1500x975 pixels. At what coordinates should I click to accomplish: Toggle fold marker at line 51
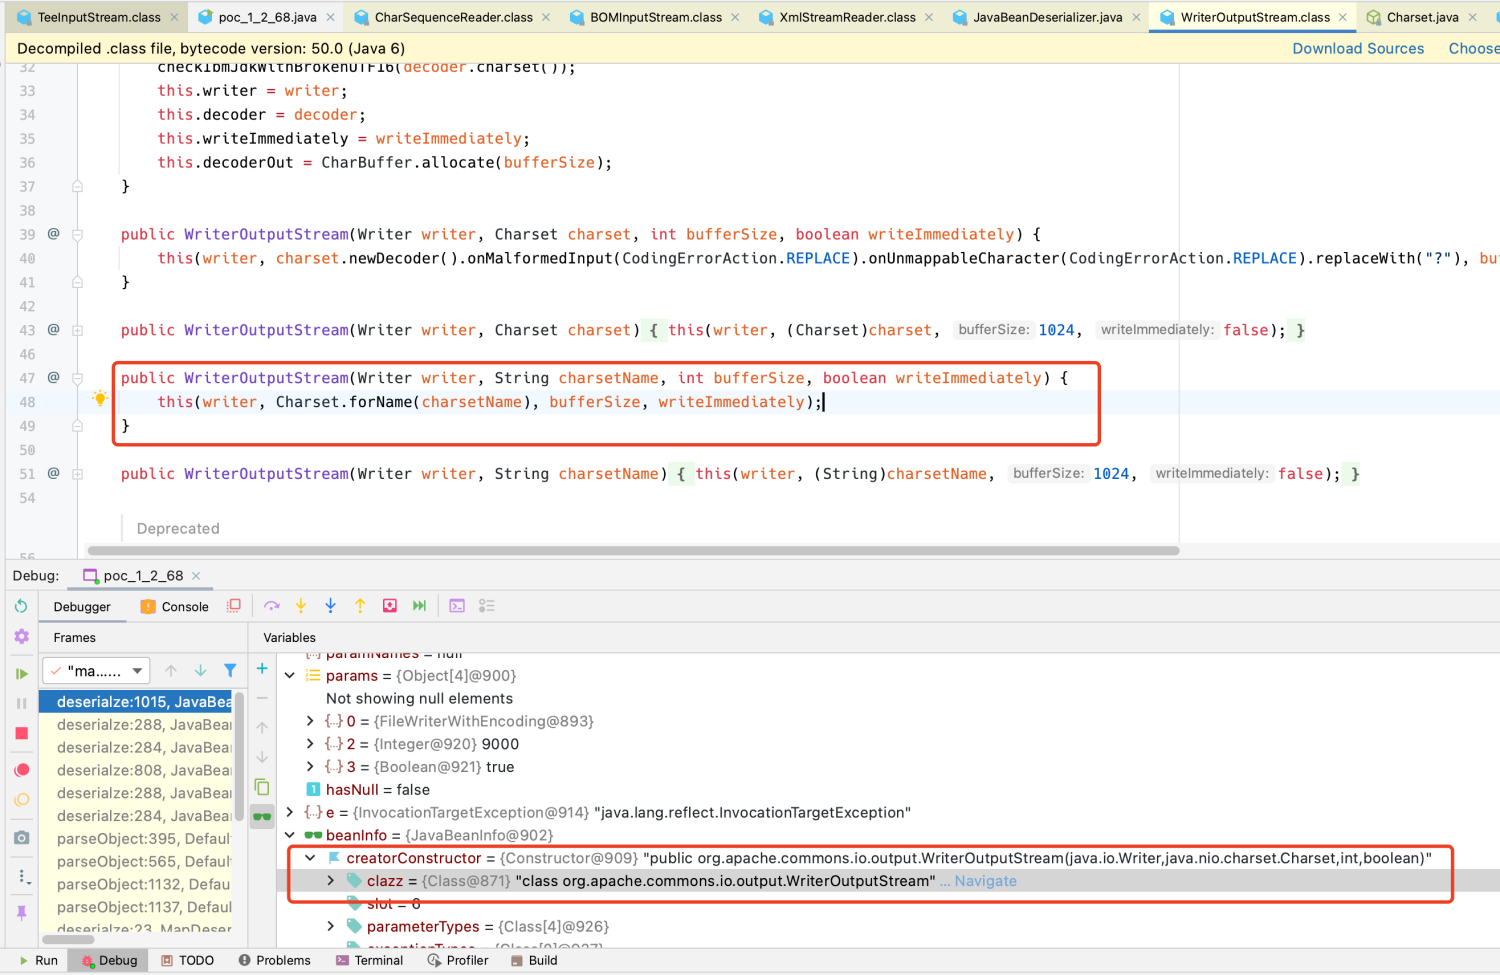[x=77, y=474]
